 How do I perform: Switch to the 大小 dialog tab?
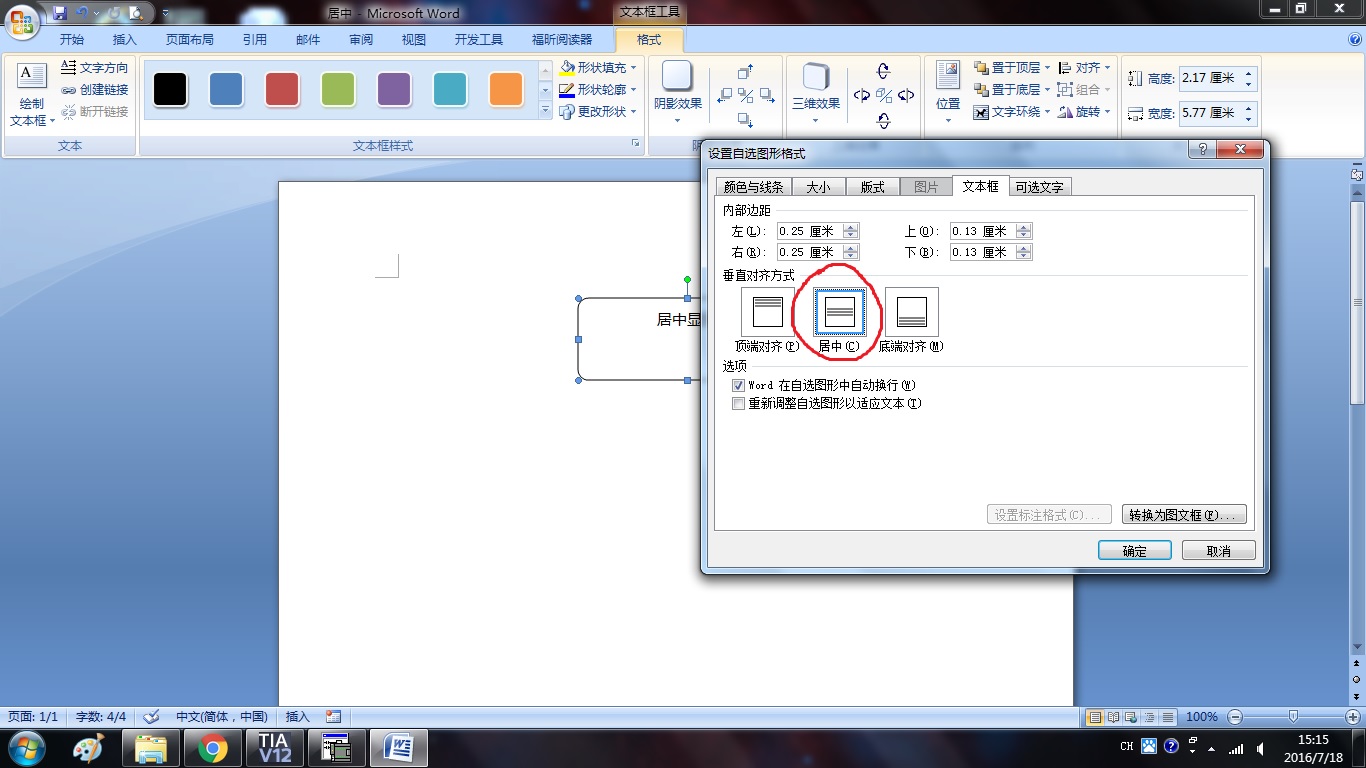(x=818, y=187)
